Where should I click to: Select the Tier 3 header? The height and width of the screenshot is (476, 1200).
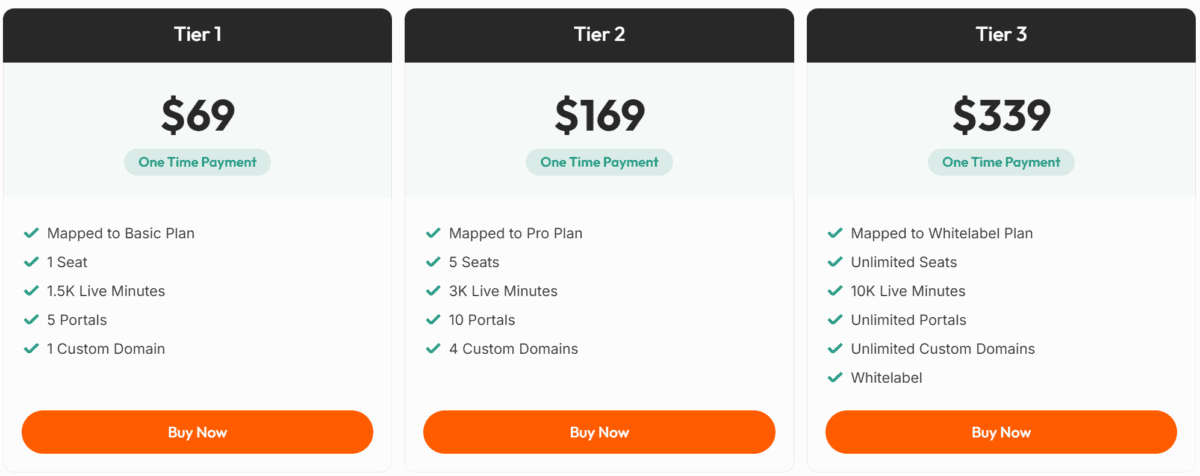point(1001,35)
